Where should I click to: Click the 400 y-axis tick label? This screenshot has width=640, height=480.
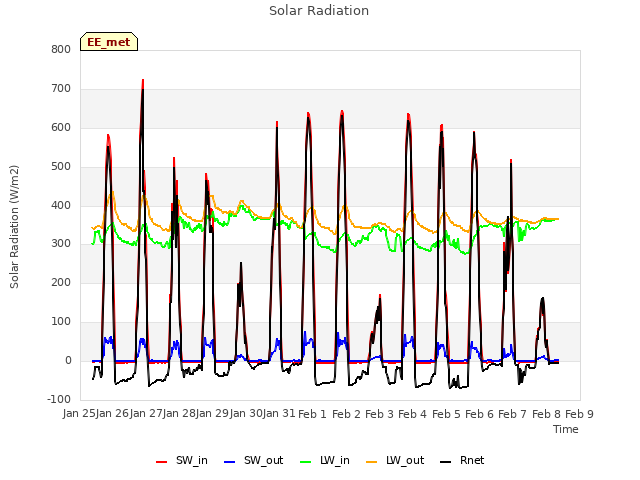coord(61,205)
